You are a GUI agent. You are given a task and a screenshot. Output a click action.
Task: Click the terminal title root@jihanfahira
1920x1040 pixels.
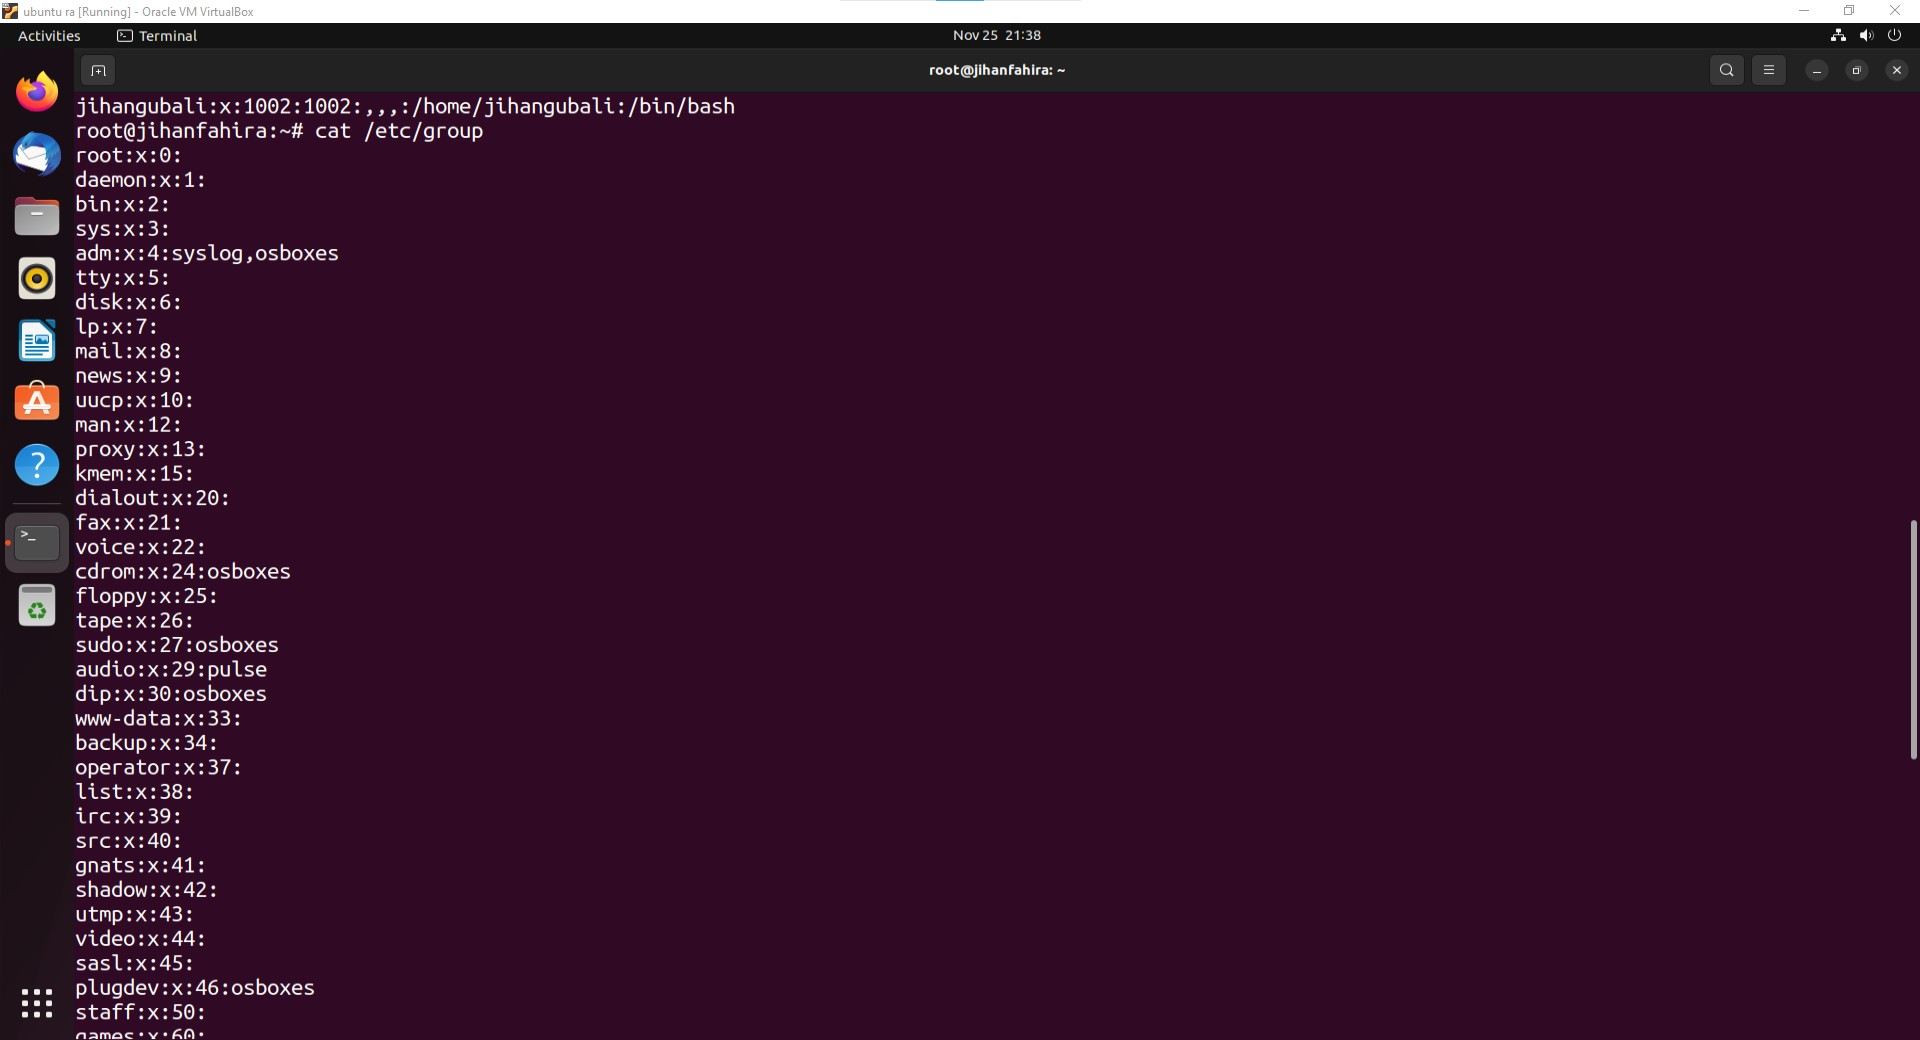pyautogui.click(x=997, y=70)
